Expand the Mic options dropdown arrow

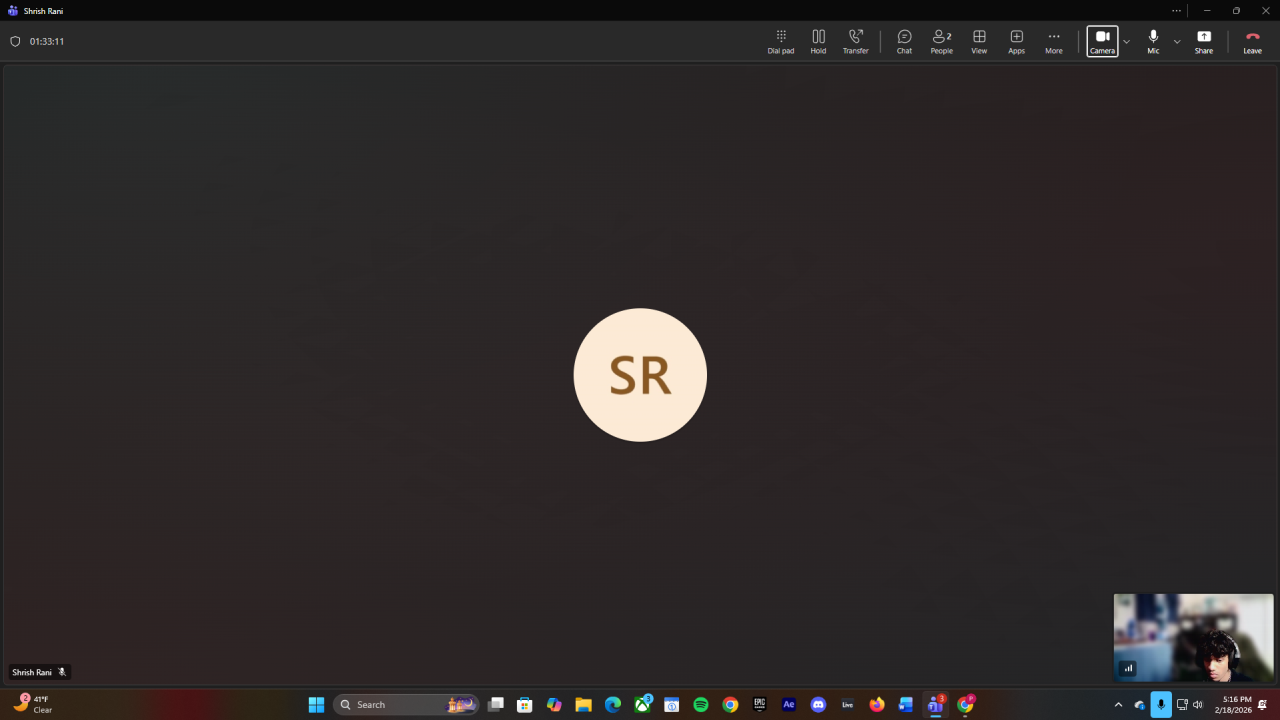pos(1177,42)
